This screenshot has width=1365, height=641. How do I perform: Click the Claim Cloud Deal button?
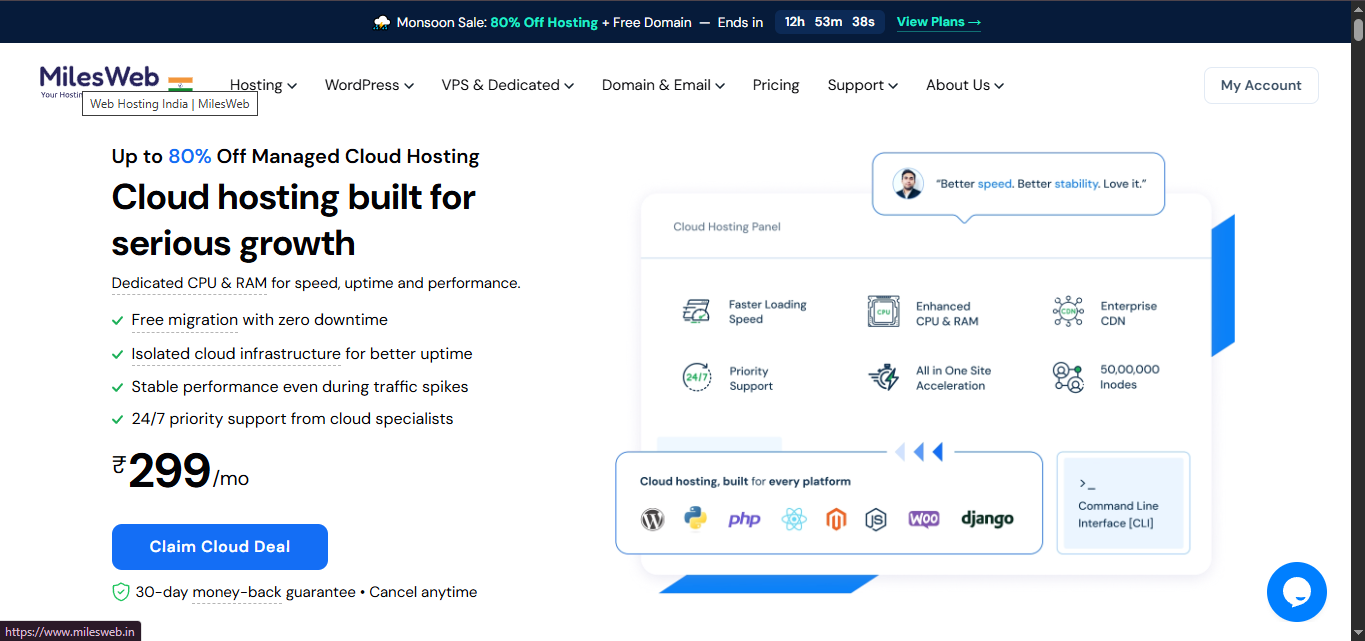pos(220,547)
